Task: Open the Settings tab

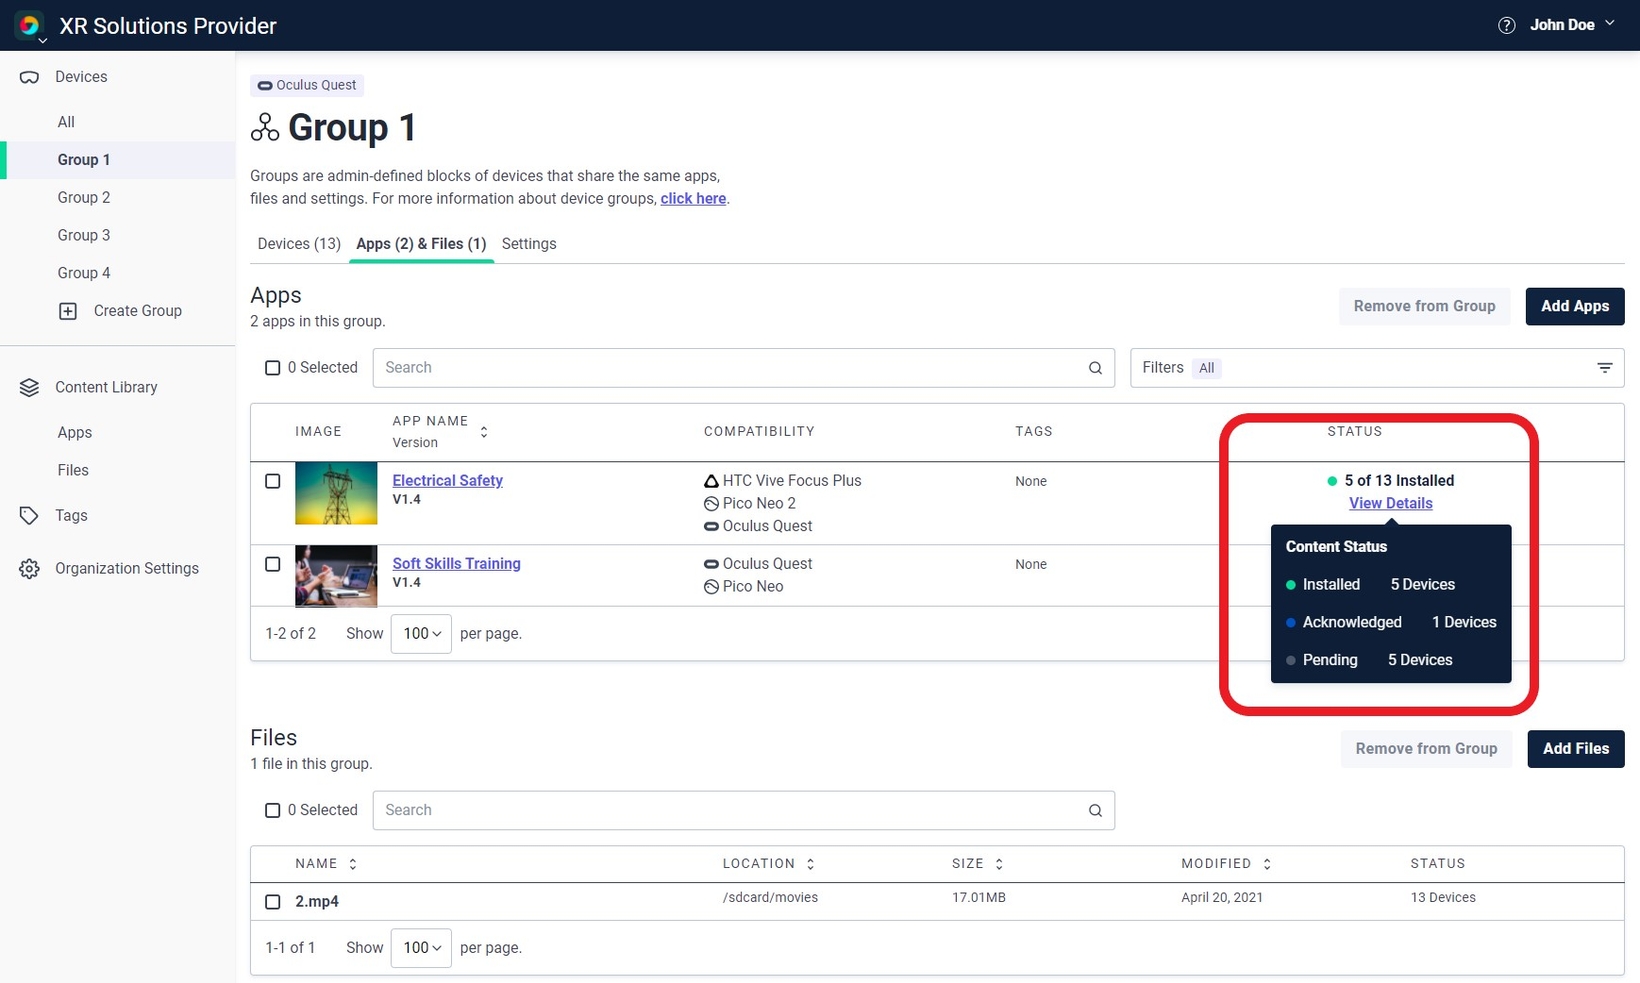Action: [x=529, y=244]
